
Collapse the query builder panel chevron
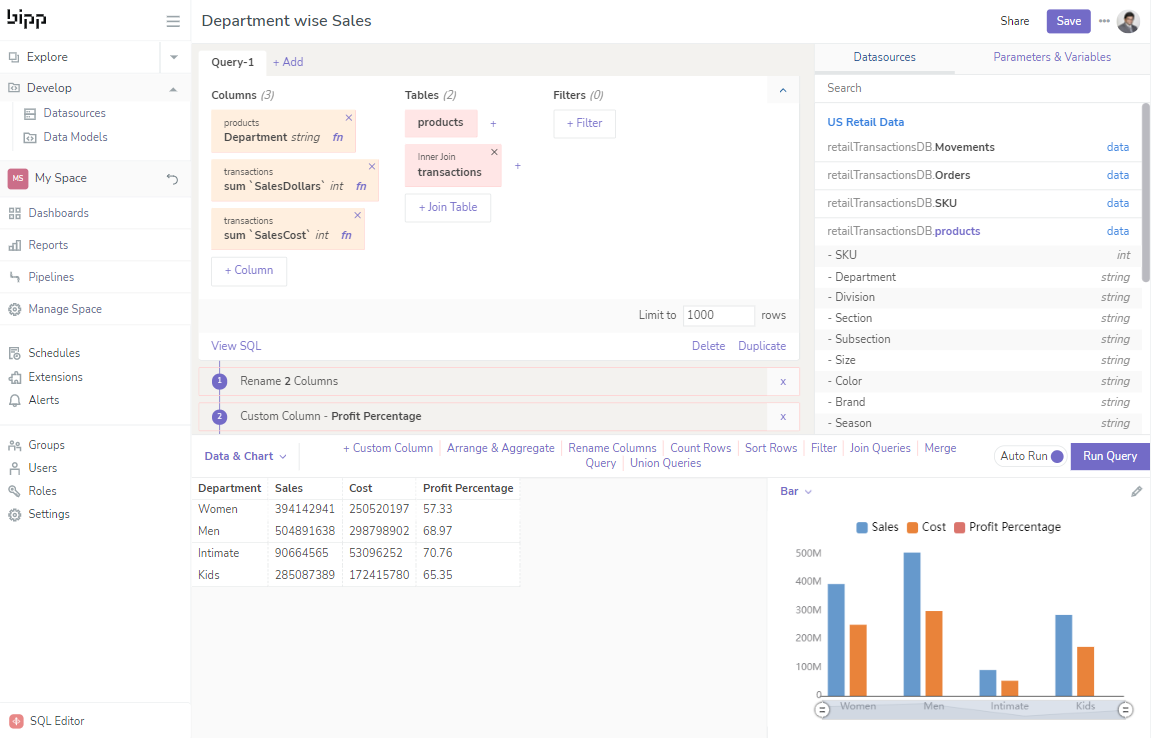(x=782, y=90)
